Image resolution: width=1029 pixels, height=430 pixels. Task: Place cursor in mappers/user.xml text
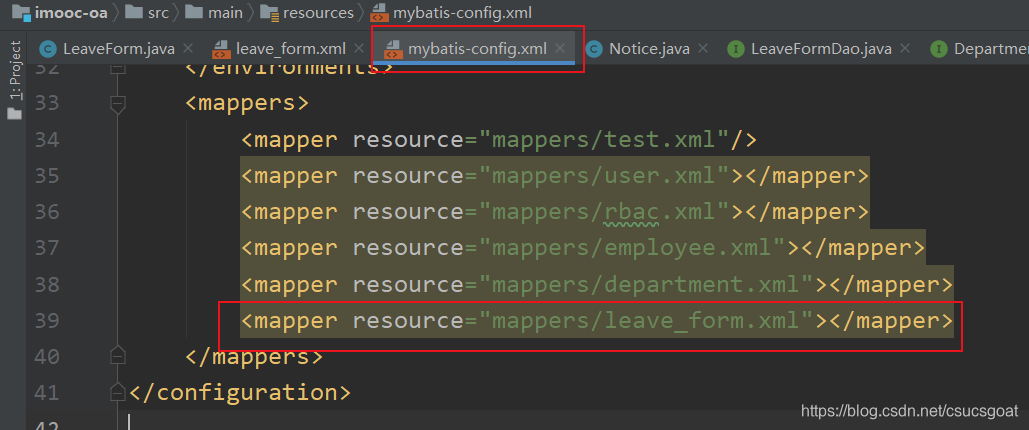coord(604,176)
